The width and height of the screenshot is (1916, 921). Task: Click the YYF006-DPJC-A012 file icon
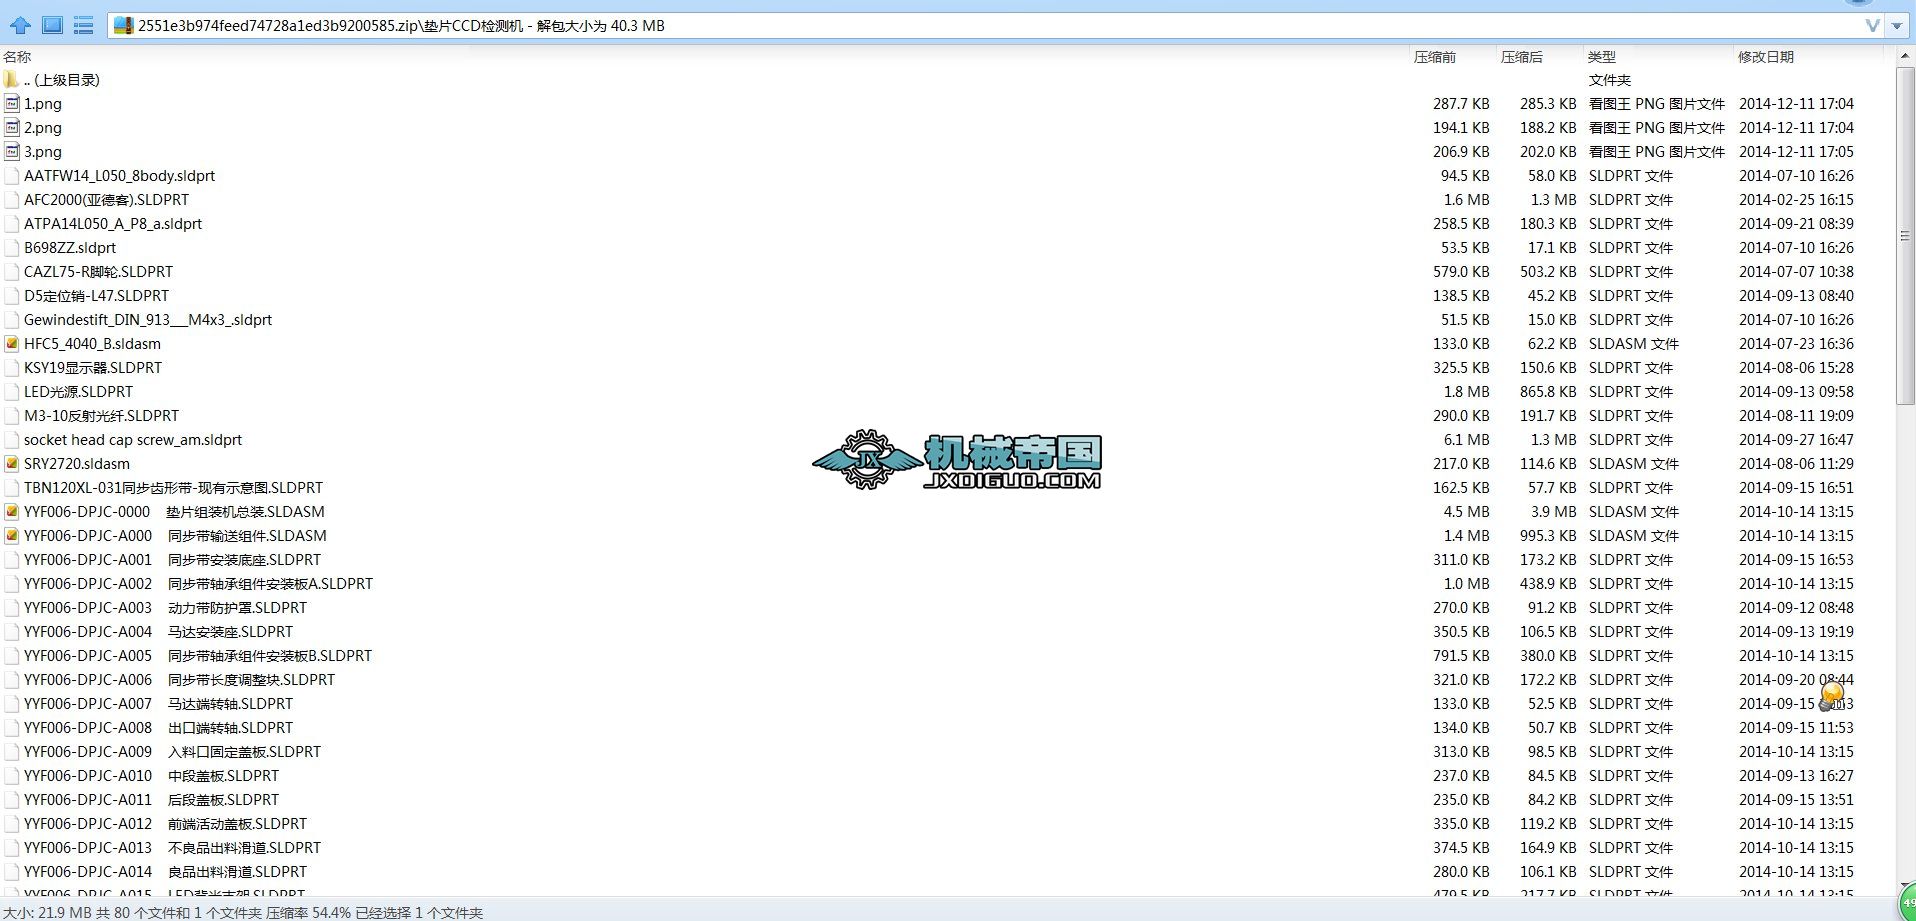click(12, 824)
